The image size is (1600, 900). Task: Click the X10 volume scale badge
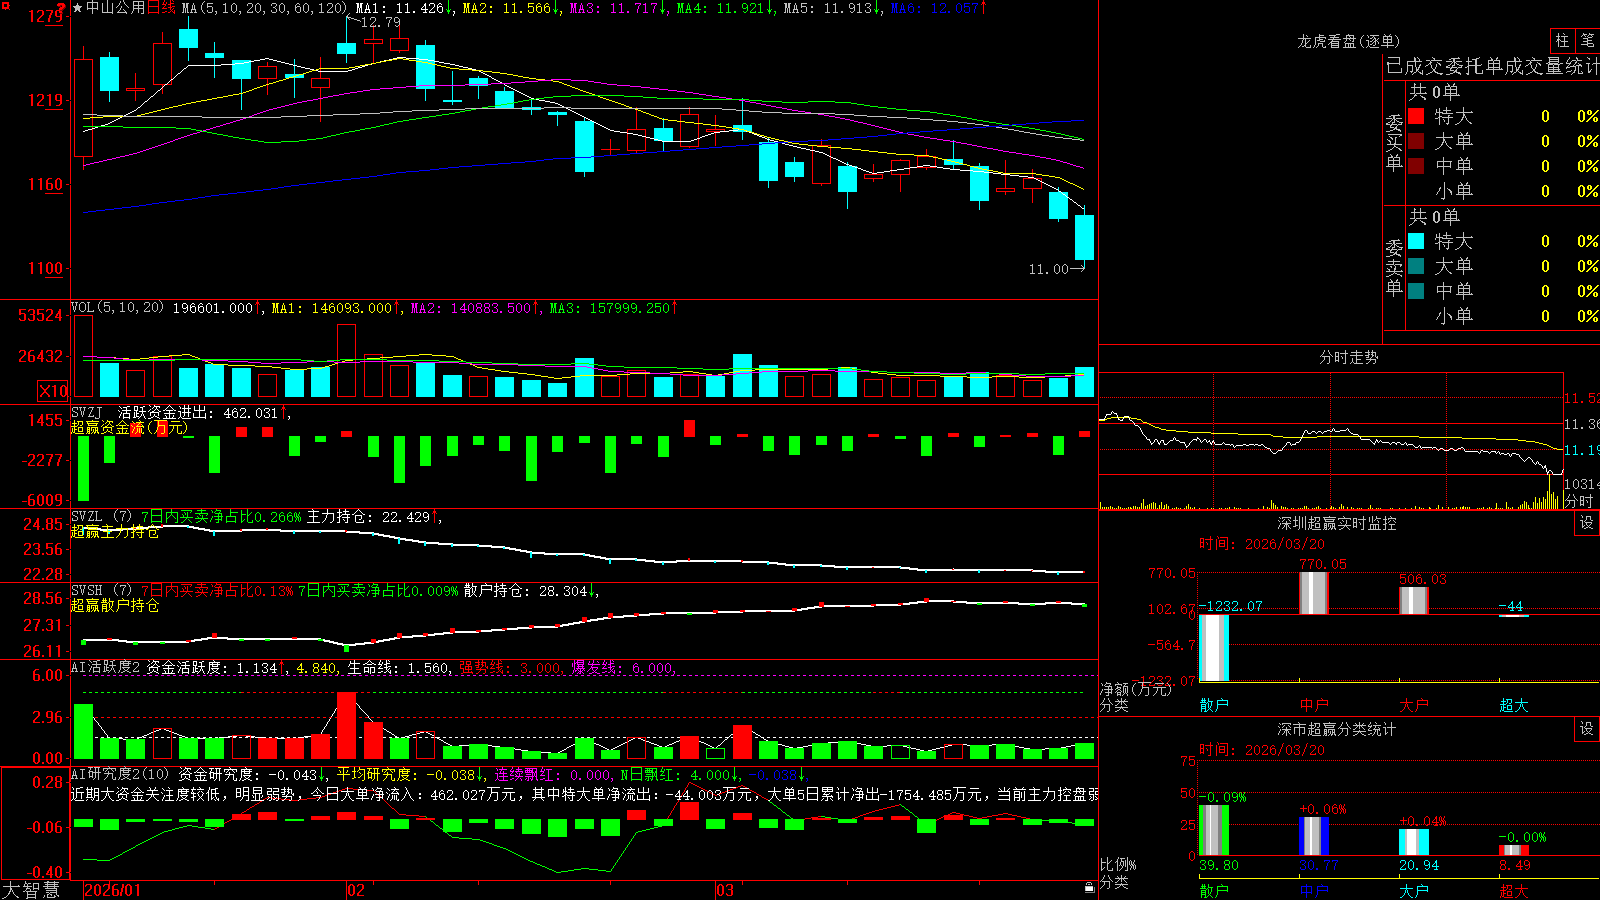(x=53, y=391)
